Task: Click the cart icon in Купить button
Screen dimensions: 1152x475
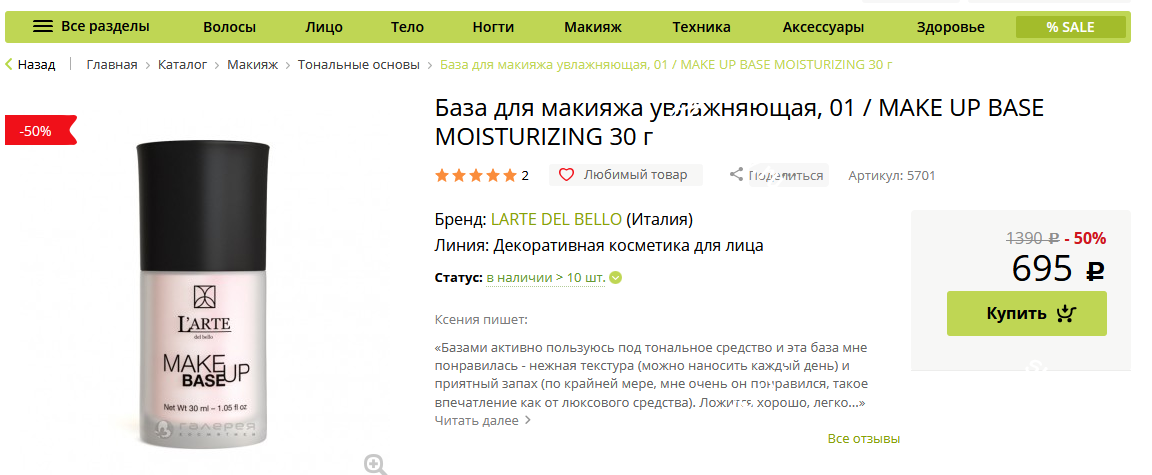Action: click(1066, 313)
